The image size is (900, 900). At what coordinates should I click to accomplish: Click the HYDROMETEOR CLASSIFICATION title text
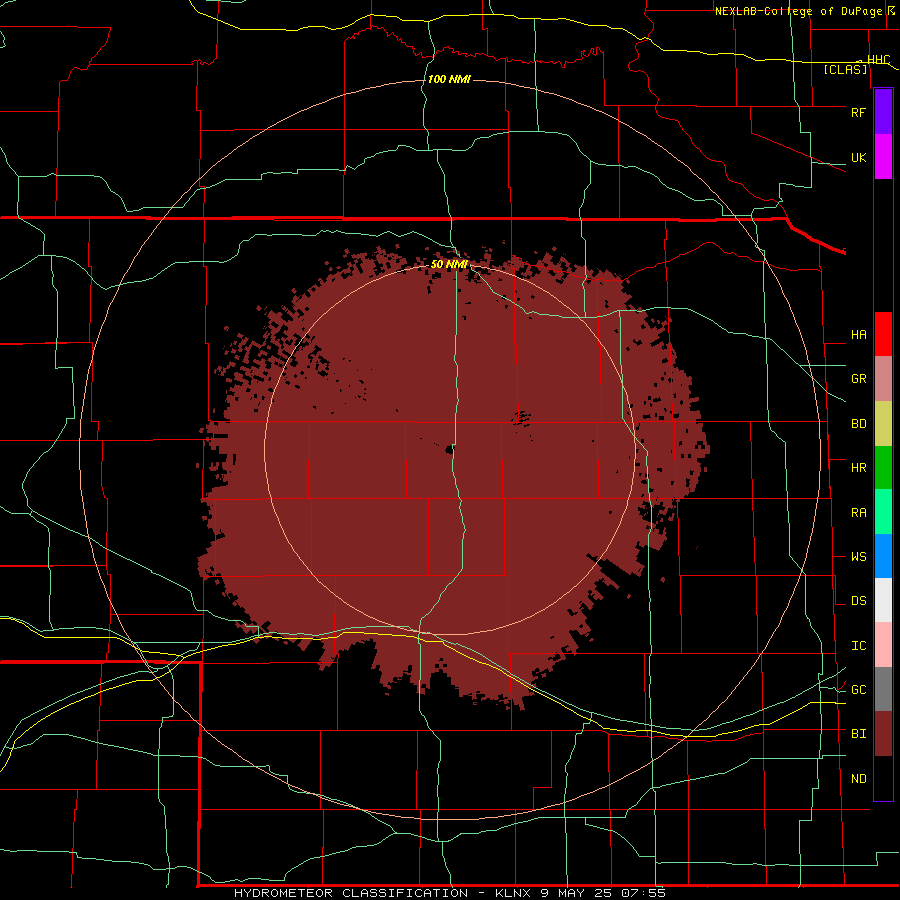351,893
